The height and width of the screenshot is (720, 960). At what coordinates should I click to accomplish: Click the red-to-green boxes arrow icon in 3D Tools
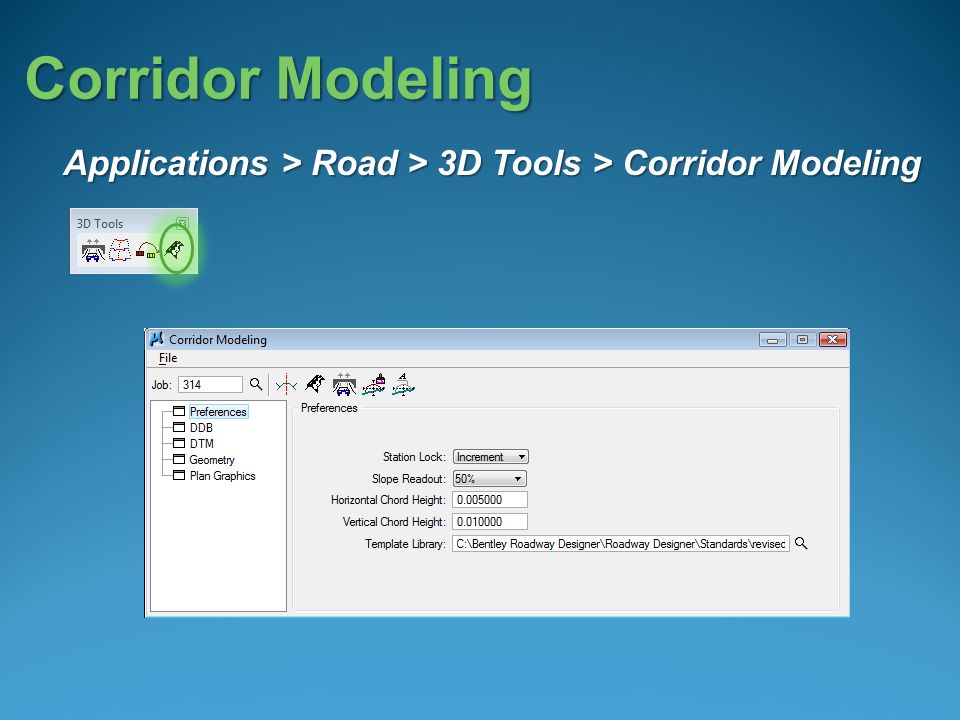[146, 250]
